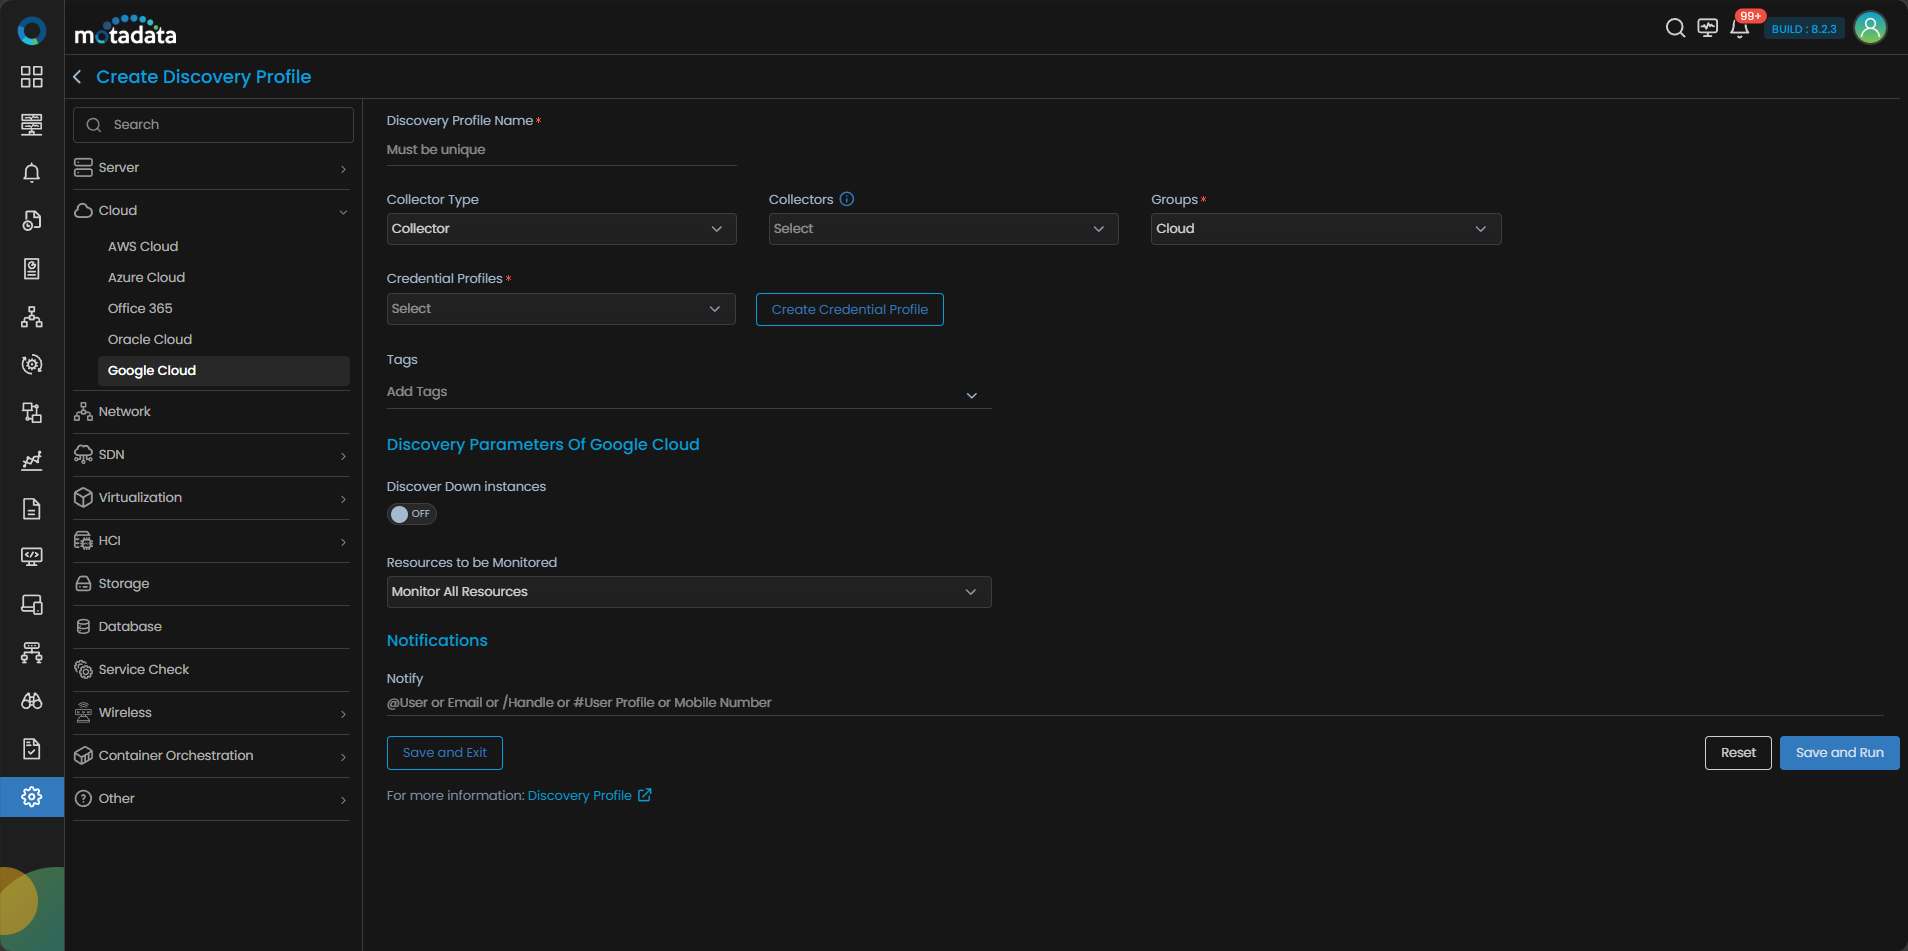The height and width of the screenshot is (951, 1908).
Task: Open notifications bell with 99+ badge
Action: coord(1740,28)
